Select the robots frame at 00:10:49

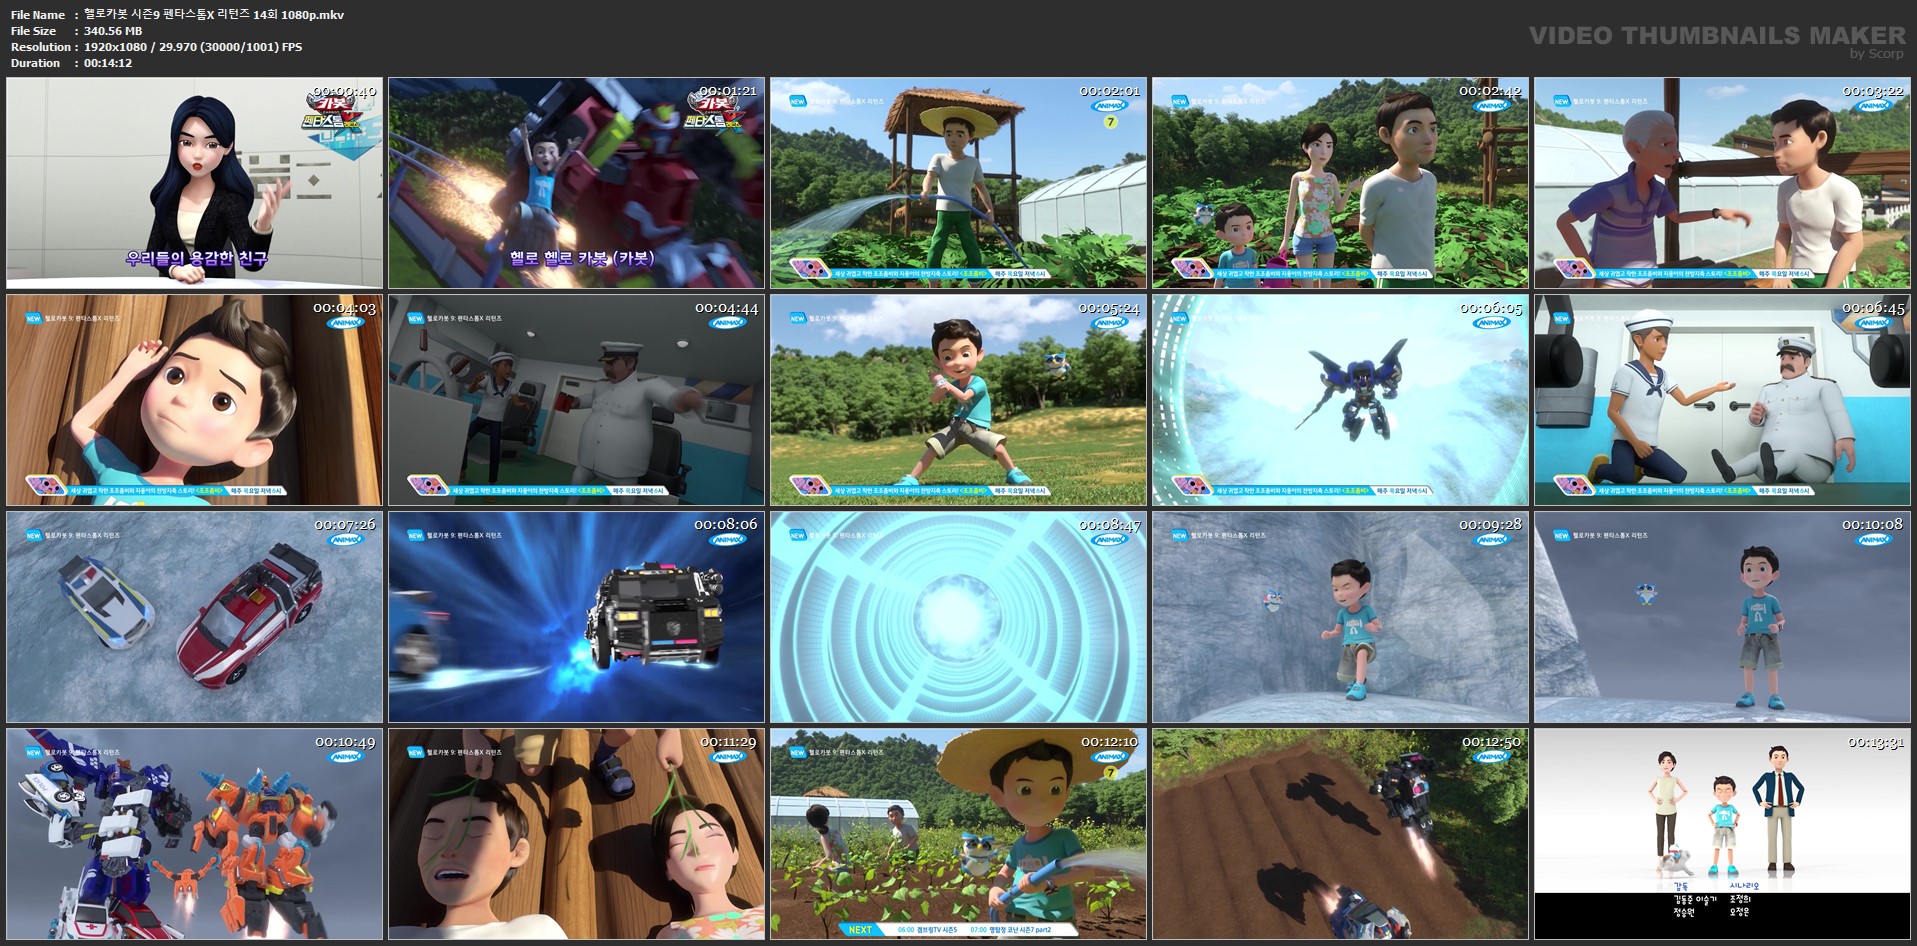195,834
